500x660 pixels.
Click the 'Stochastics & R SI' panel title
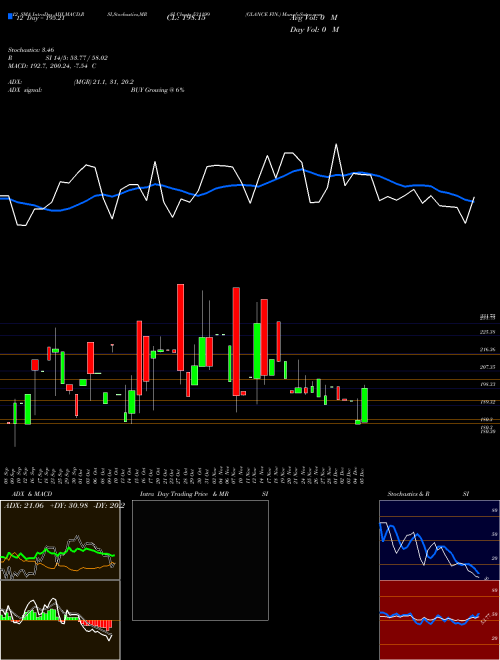(428, 494)
